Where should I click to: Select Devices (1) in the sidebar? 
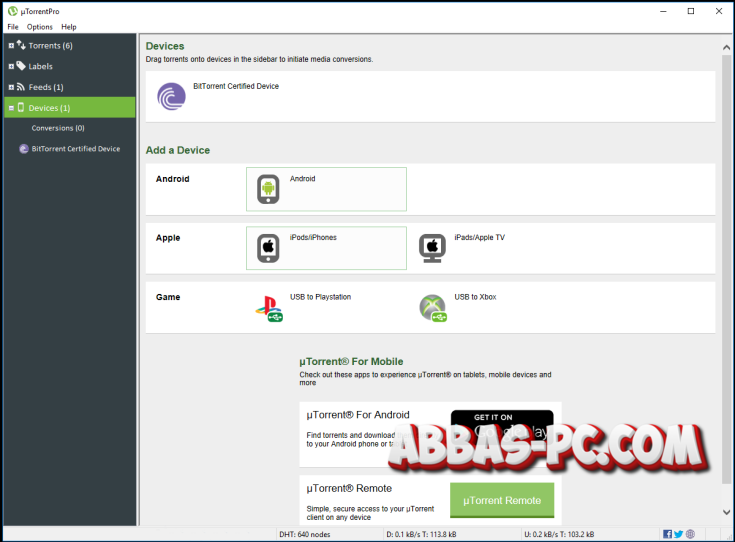[x=70, y=108]
